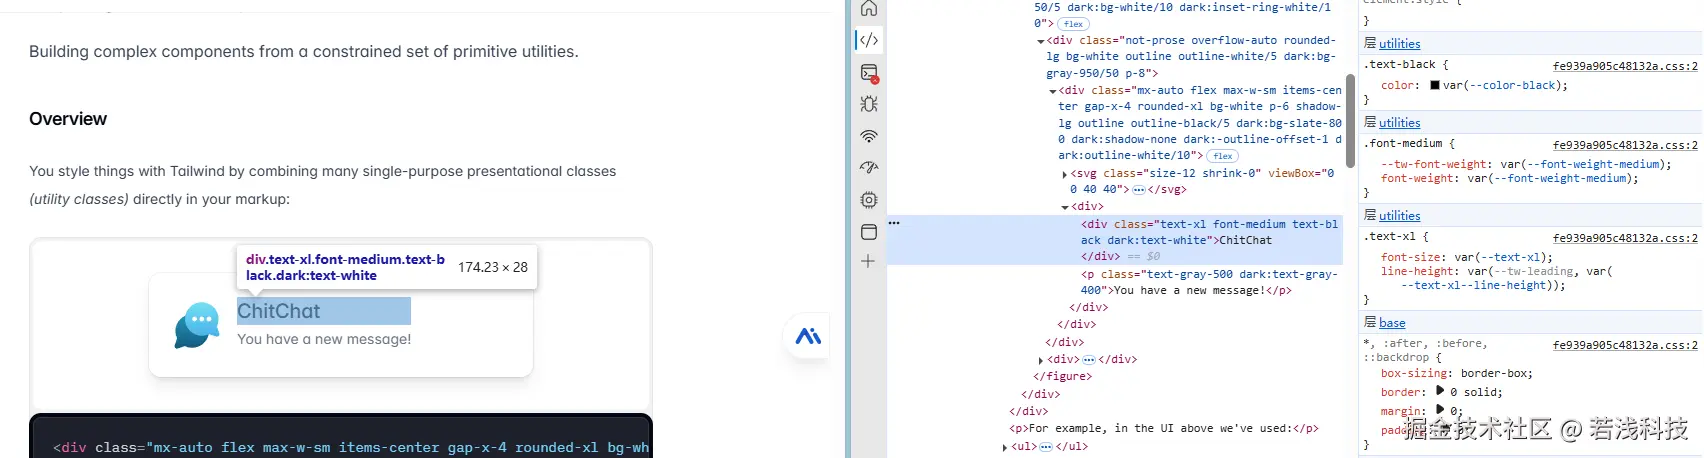Click the .text-black selector

(x=1400, y=64)
